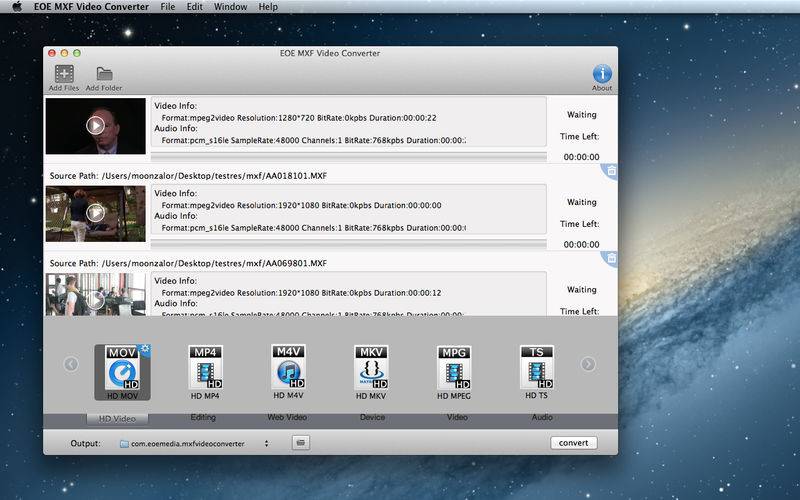Open the File menu
800x500 pixels.
click(167, 7)
